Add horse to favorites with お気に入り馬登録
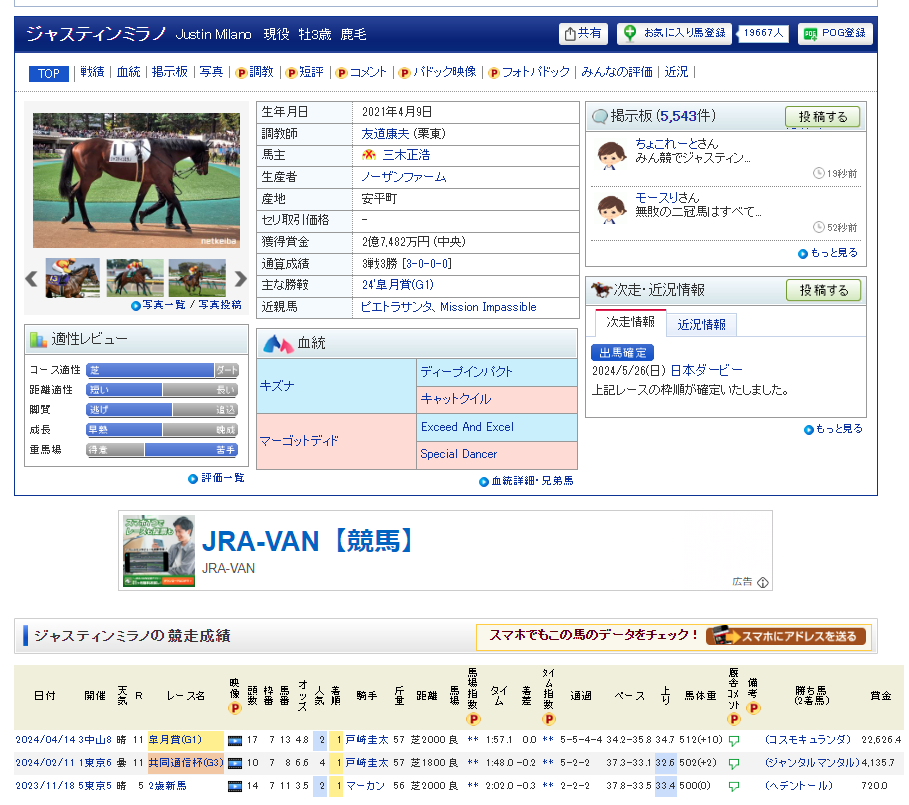The image size is (909, 805). click(675, 34)
